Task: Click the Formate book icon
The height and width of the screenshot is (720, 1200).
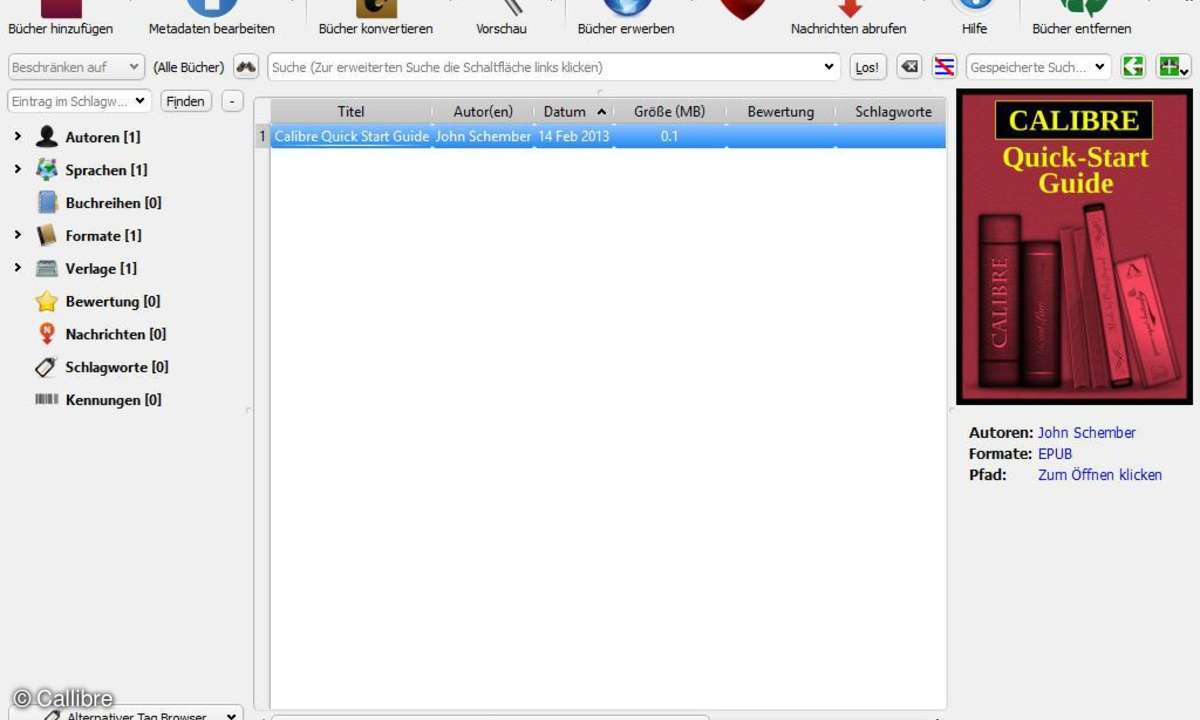Action: 47,236
